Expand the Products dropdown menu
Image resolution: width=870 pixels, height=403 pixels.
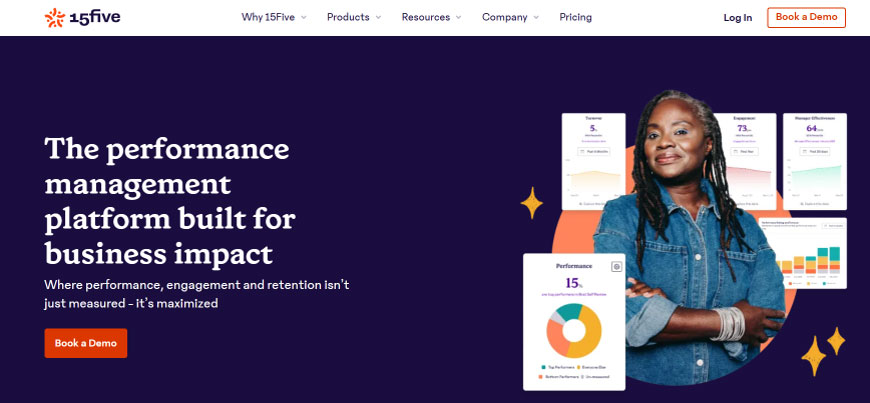(355, 17)
